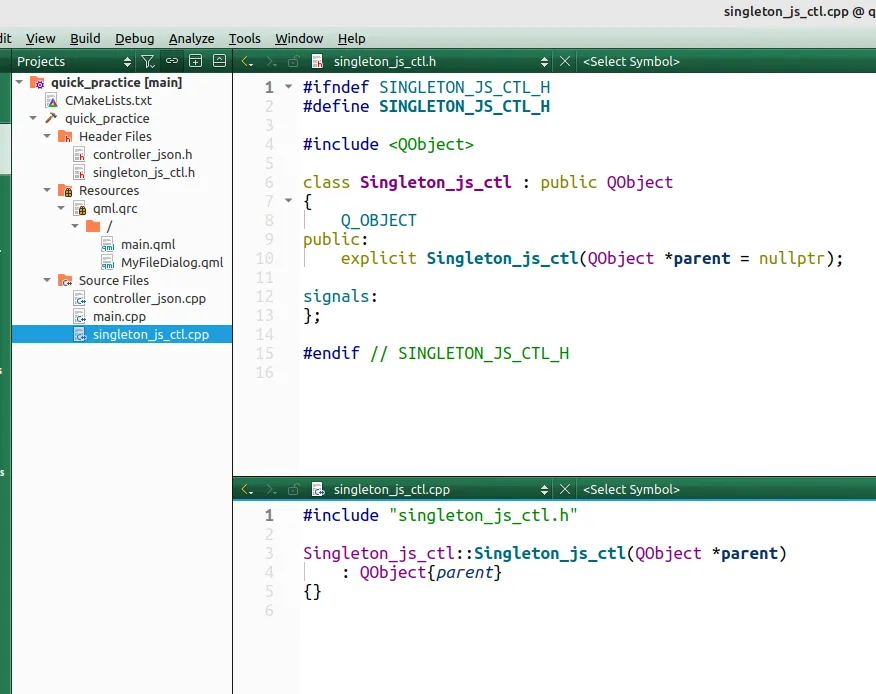
Task: Collapse the Resources folder
Action: pyautogui.click(x=47, y=191)
